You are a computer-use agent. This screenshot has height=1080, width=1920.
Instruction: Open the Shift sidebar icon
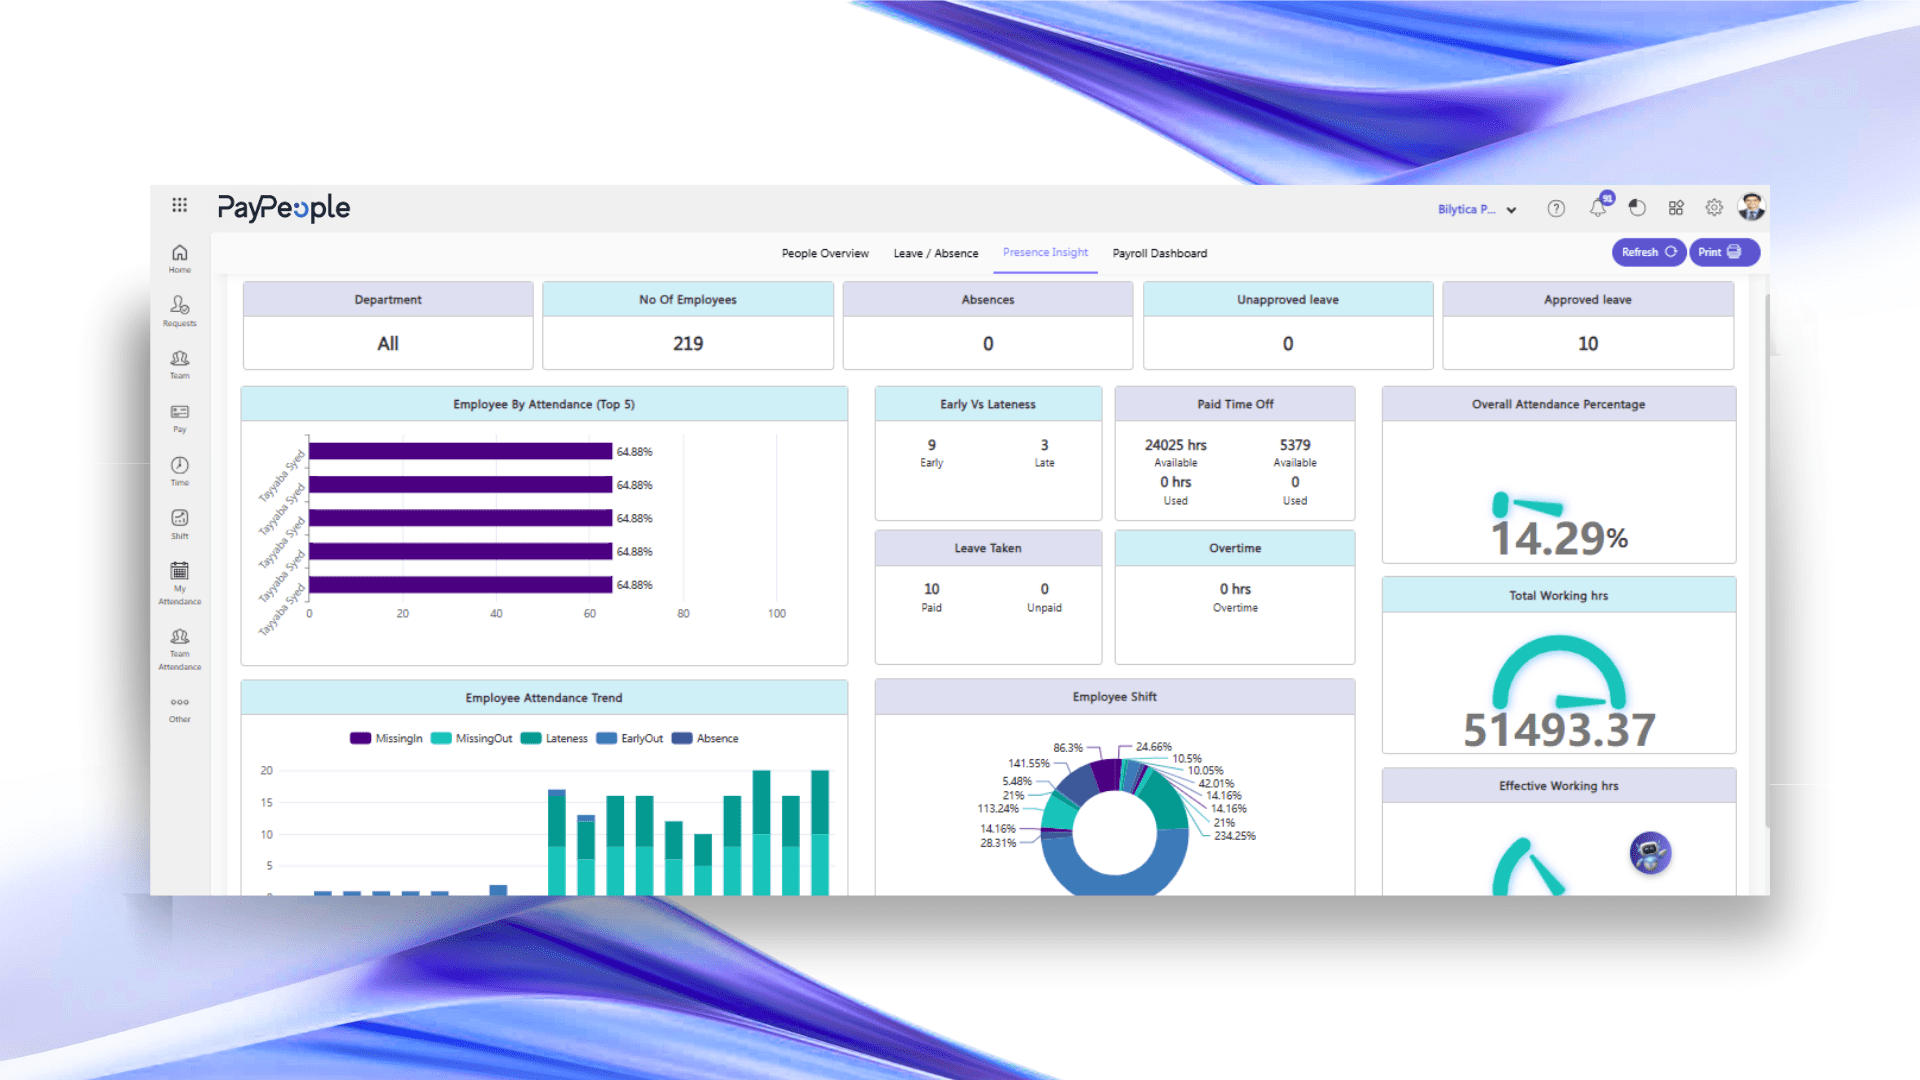(180, 523)
